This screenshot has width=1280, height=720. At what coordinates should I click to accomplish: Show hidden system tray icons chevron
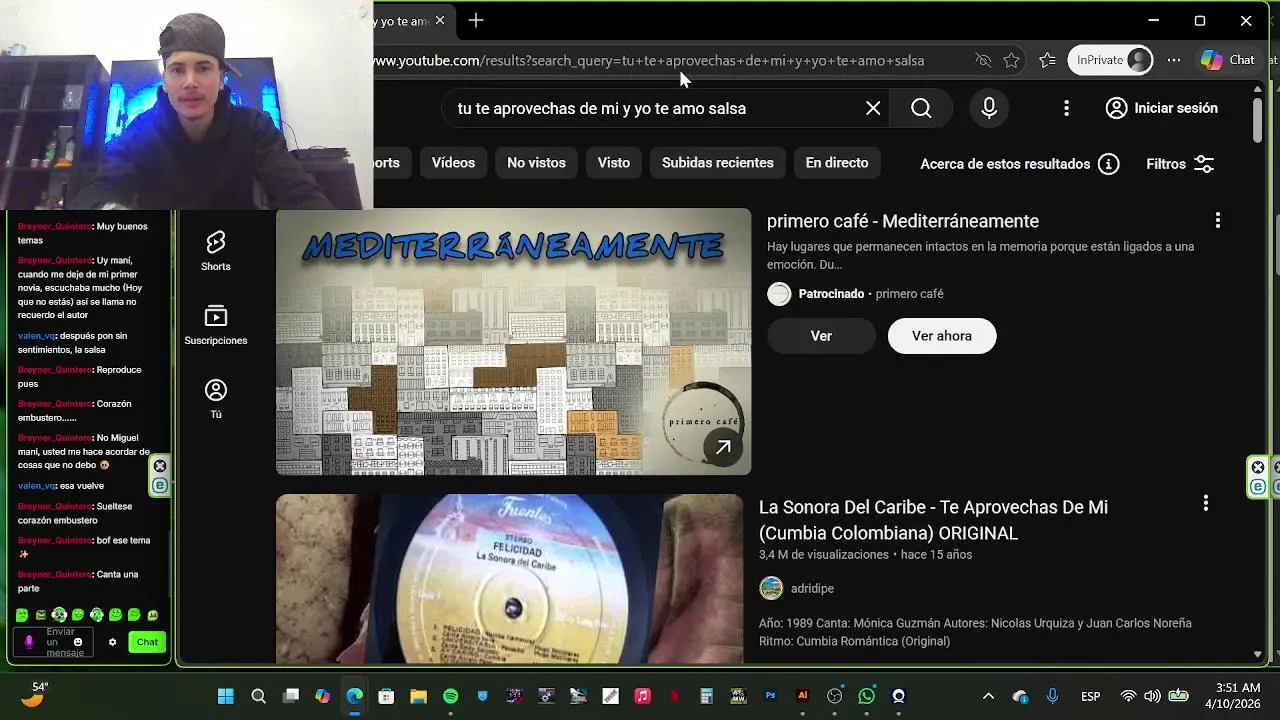click(988, 696)
